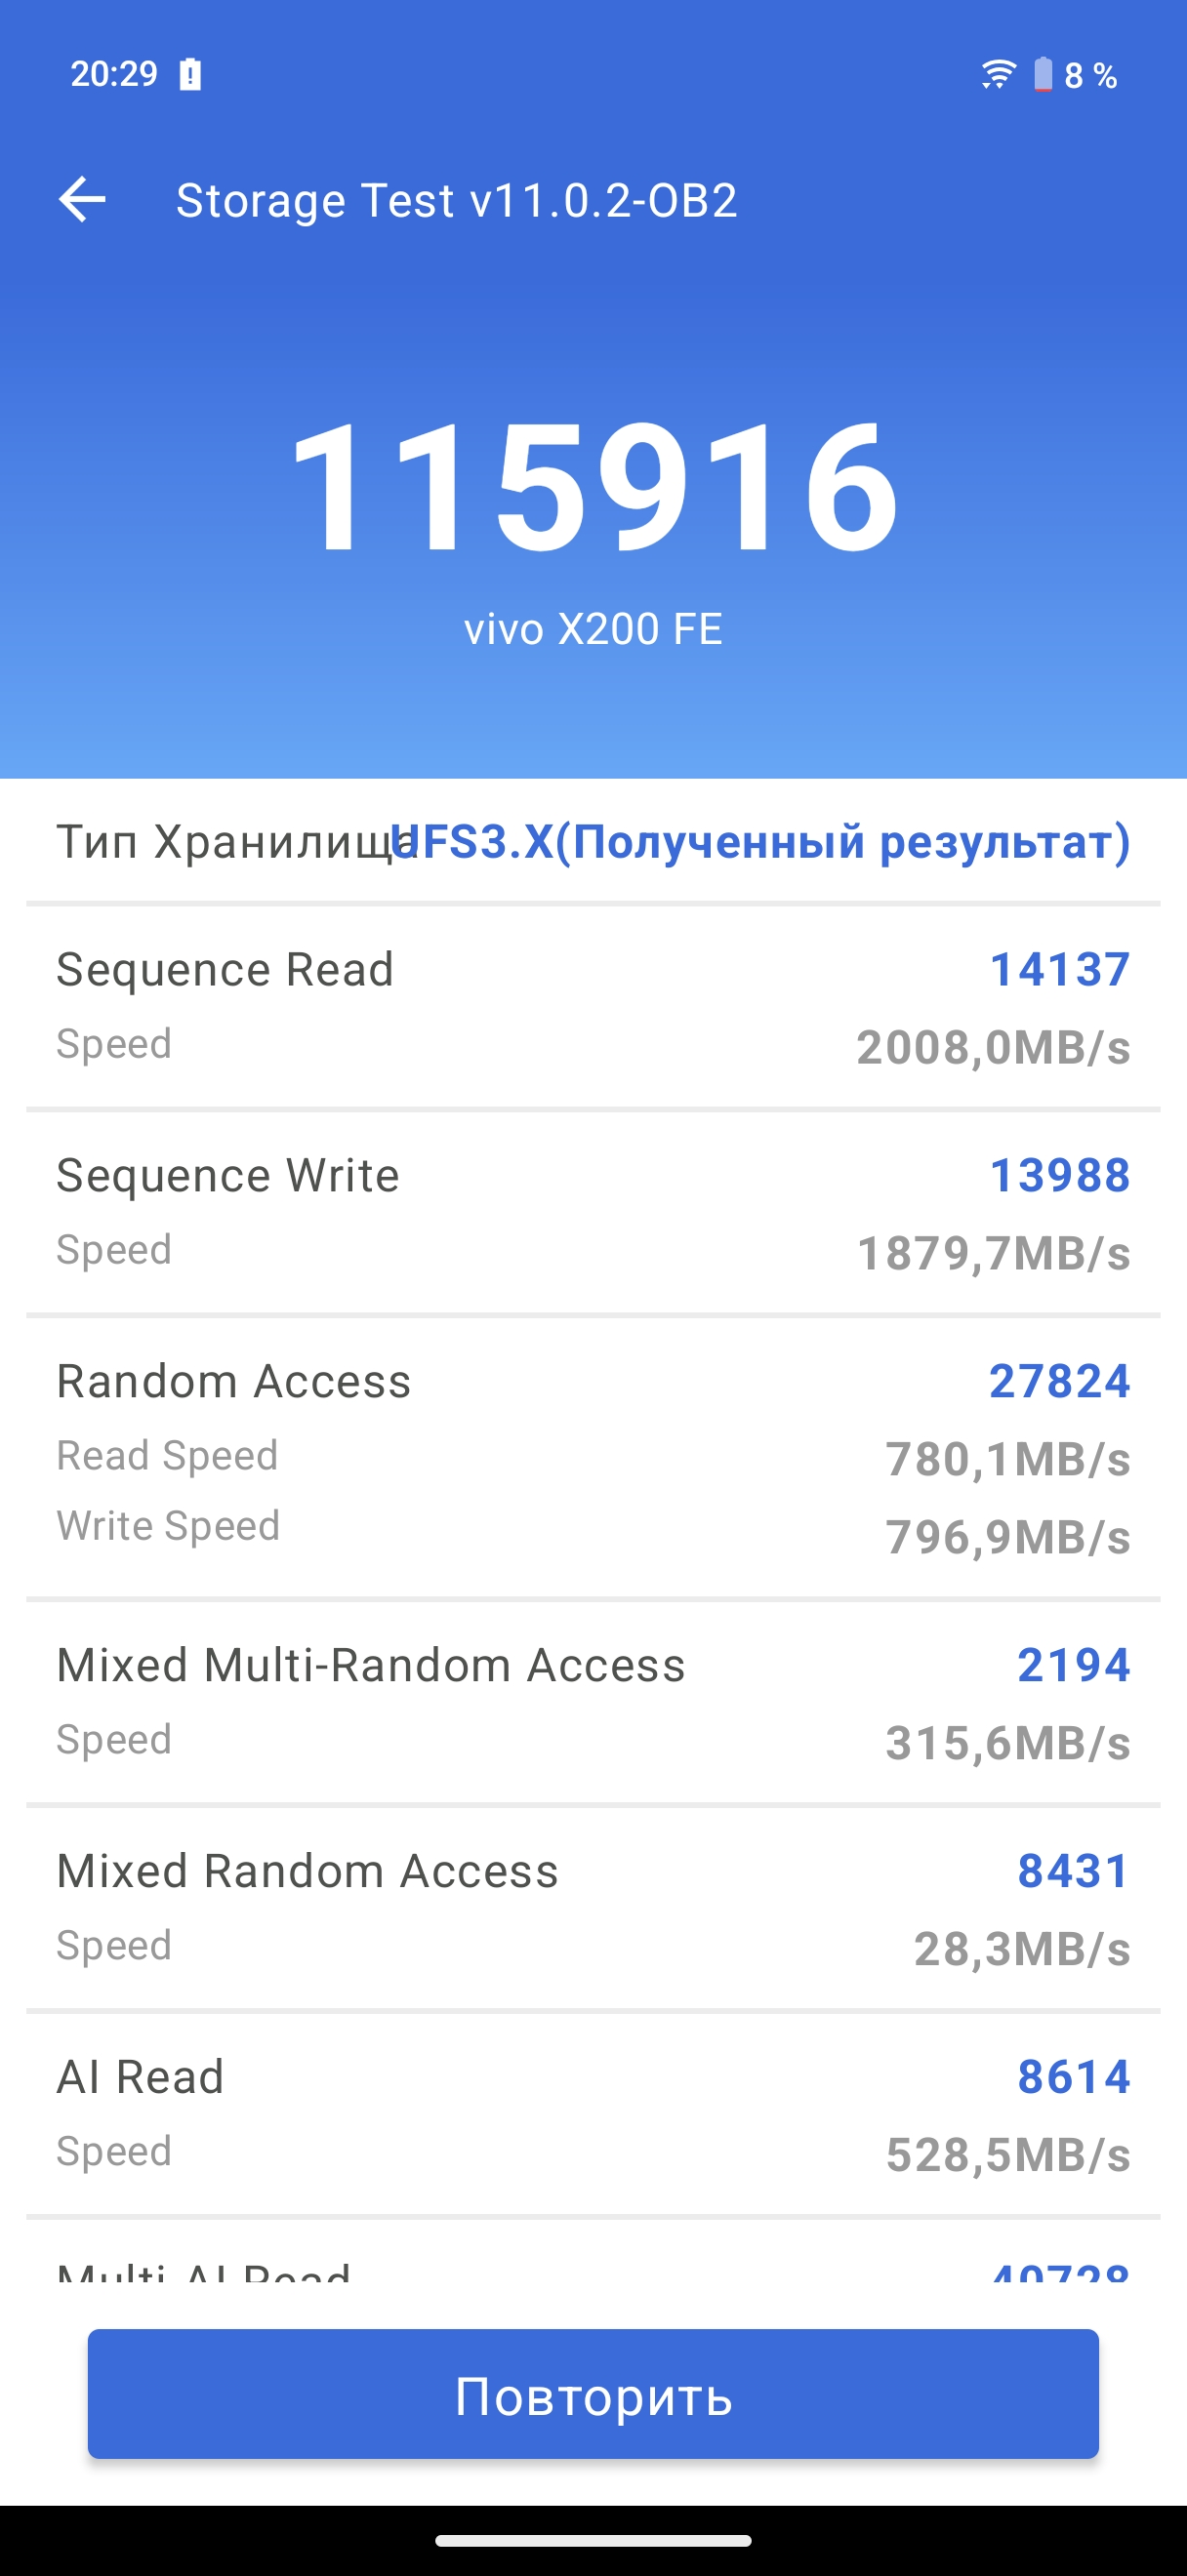1187x2576 pixels.
Task: Tap the clock showing 20:29
Action: [x=114, y=74]
